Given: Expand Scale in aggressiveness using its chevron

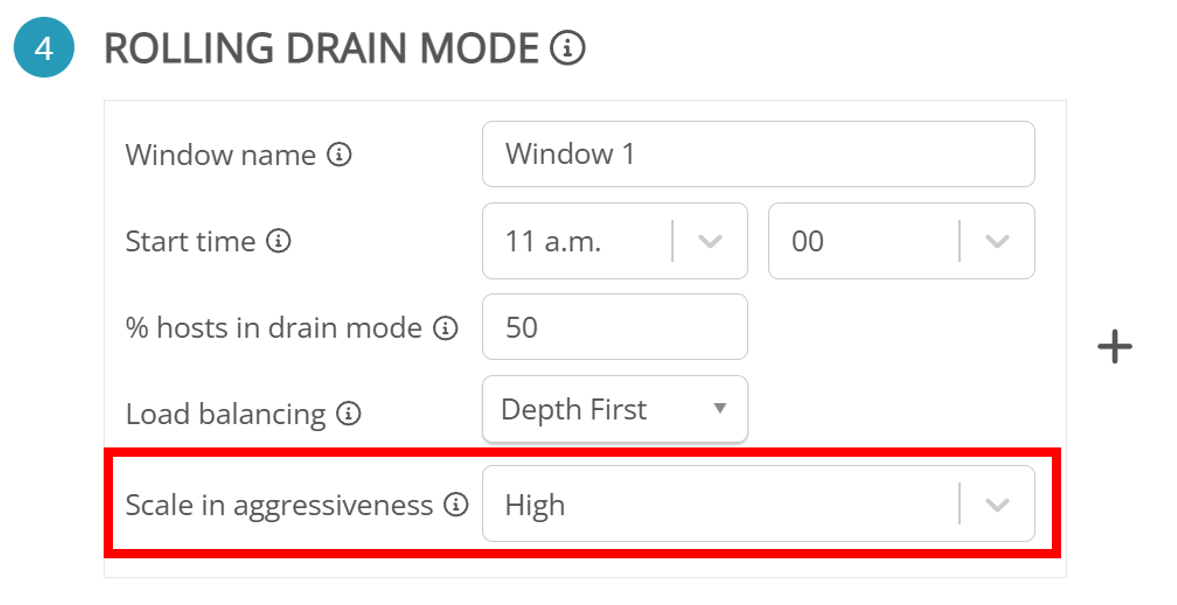Looking at the screenshot, I should (x=997, y=505).
